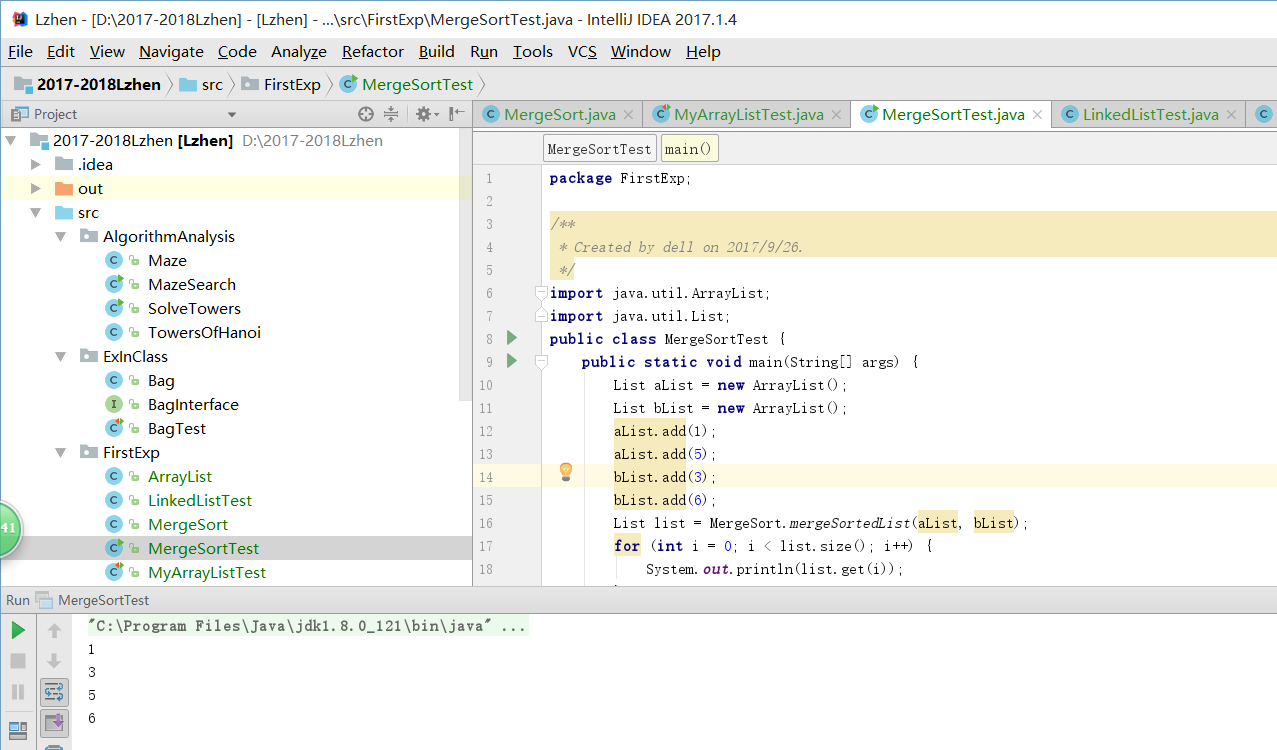Click the Up stack trace arrow

click(x=54, y=630)
